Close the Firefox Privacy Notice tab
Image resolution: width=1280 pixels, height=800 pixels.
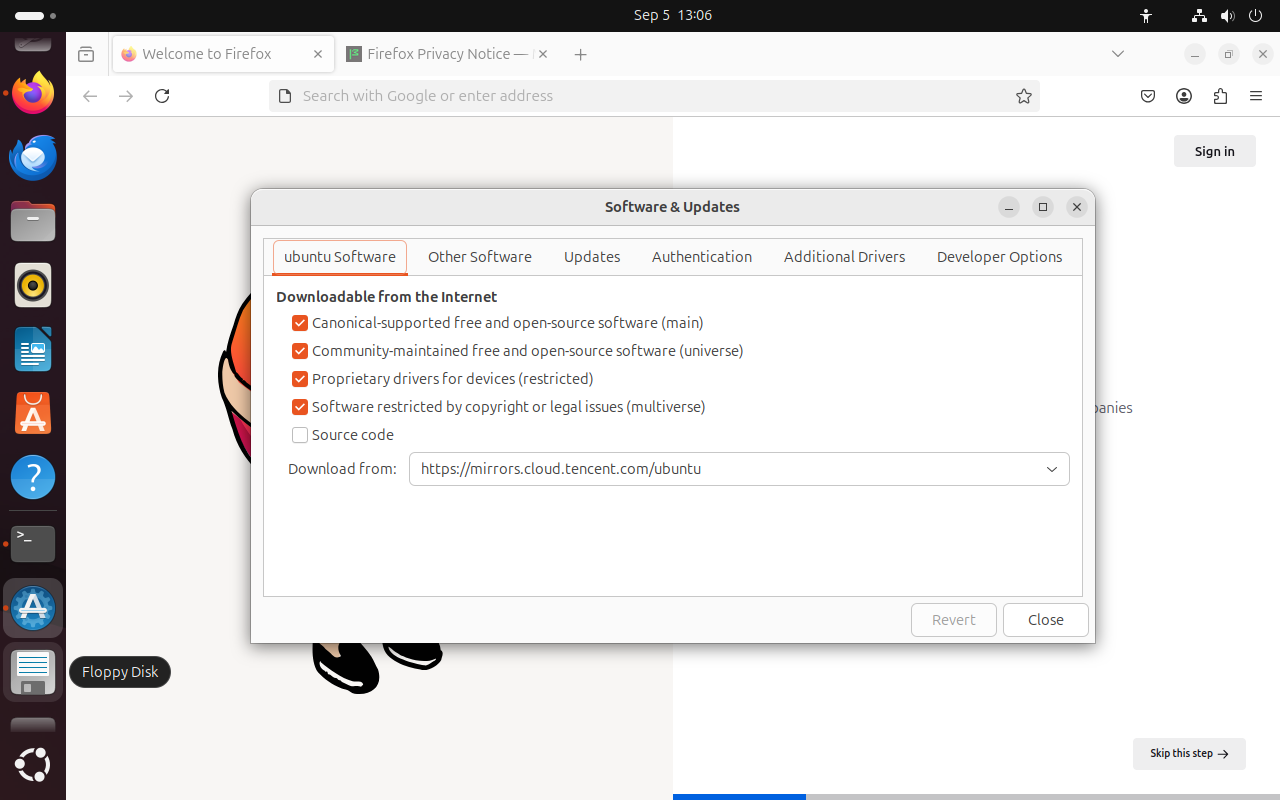point(543,54)
